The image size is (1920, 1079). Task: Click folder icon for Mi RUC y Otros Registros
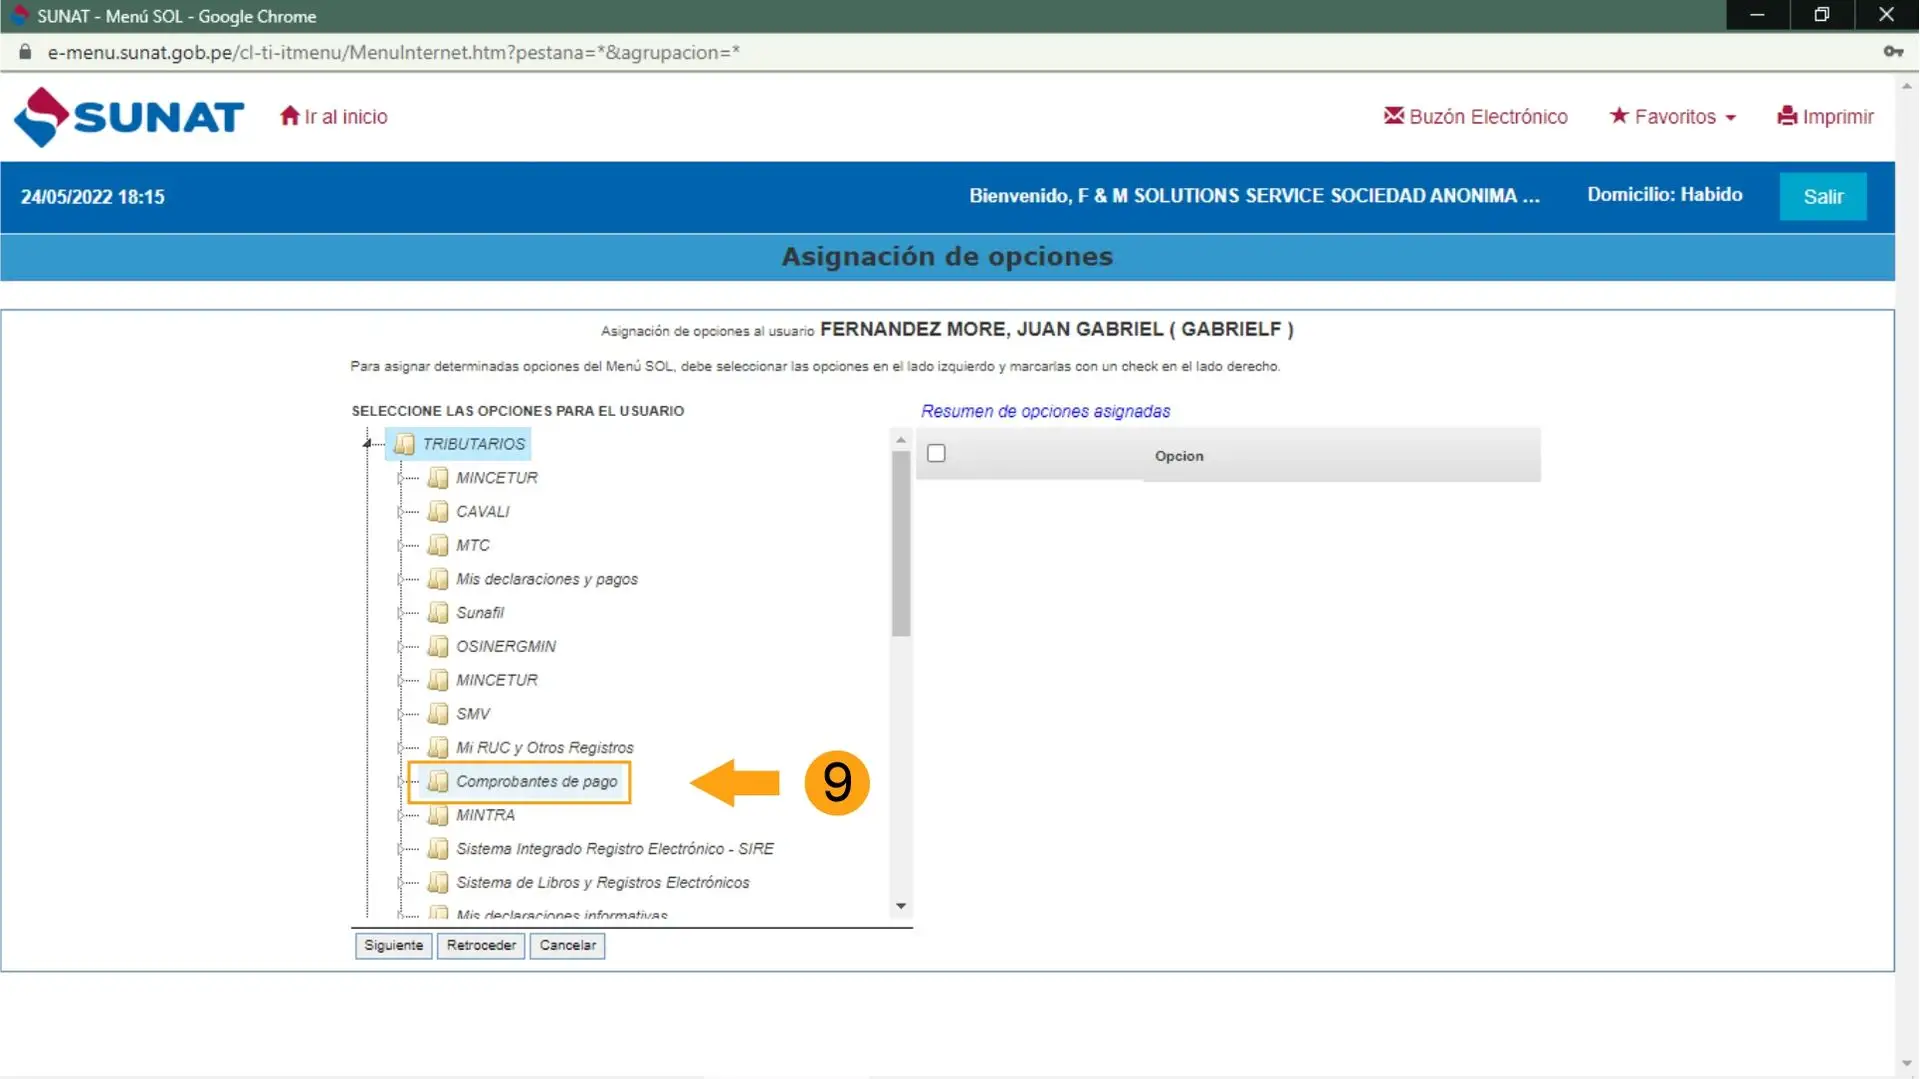pyautogui.click(x=438, y=748)
